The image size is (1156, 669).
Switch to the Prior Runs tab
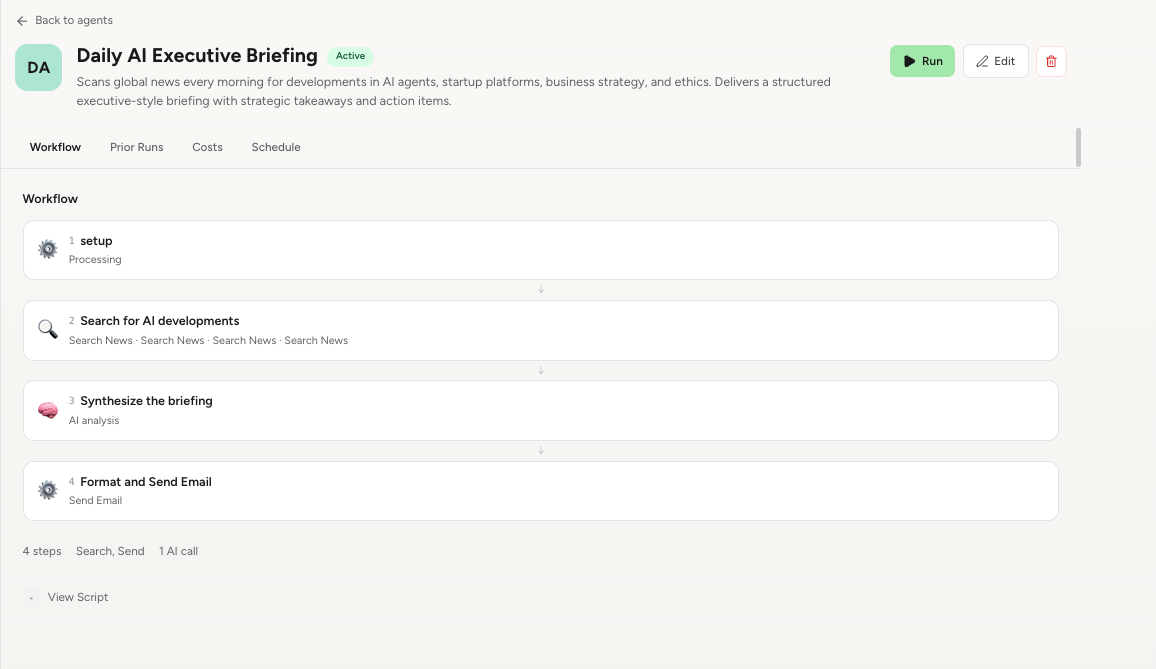coord(136,147)
